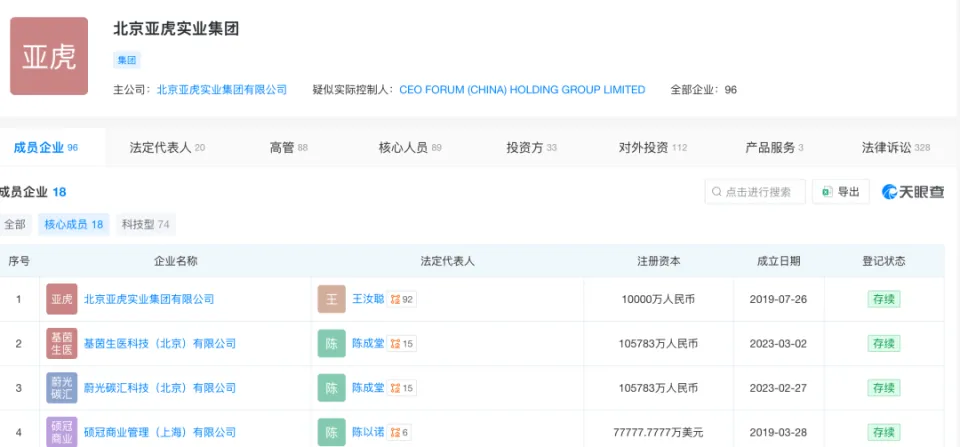Click the 陈 avatar in row 4
960x447 pixels.
pos(332,432)
